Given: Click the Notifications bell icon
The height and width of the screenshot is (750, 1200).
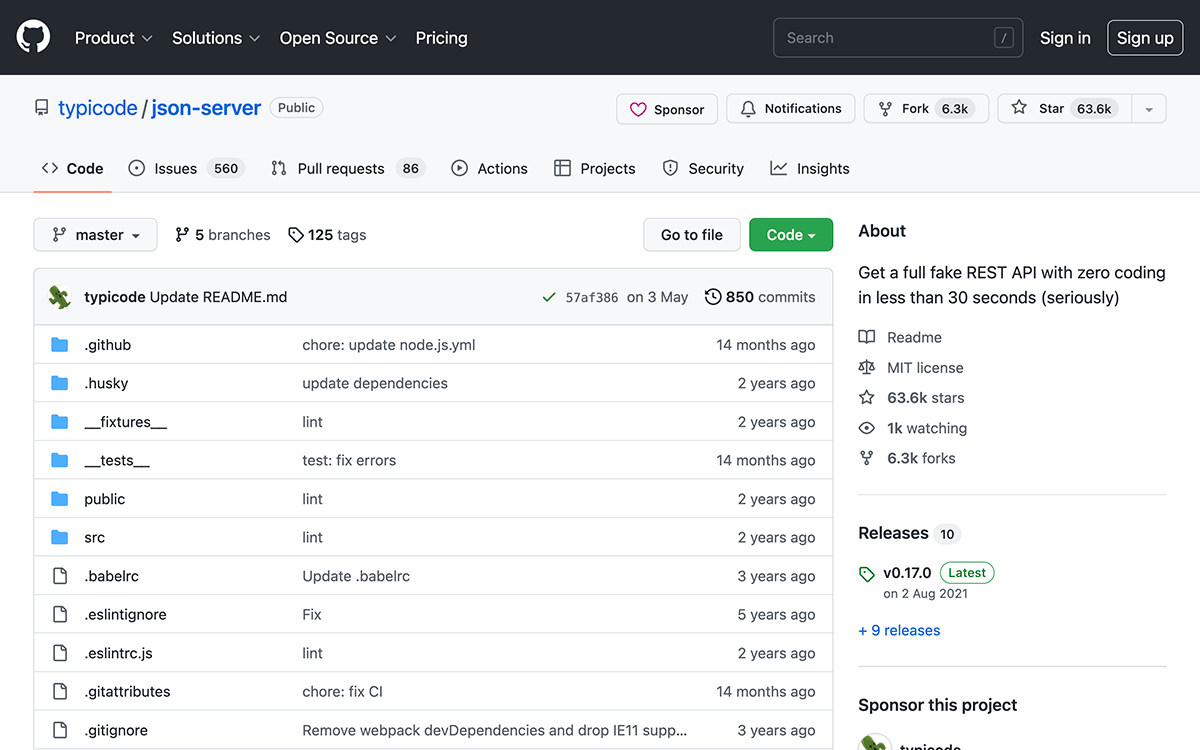Looking at the screenshot, I should coord(750,108).
